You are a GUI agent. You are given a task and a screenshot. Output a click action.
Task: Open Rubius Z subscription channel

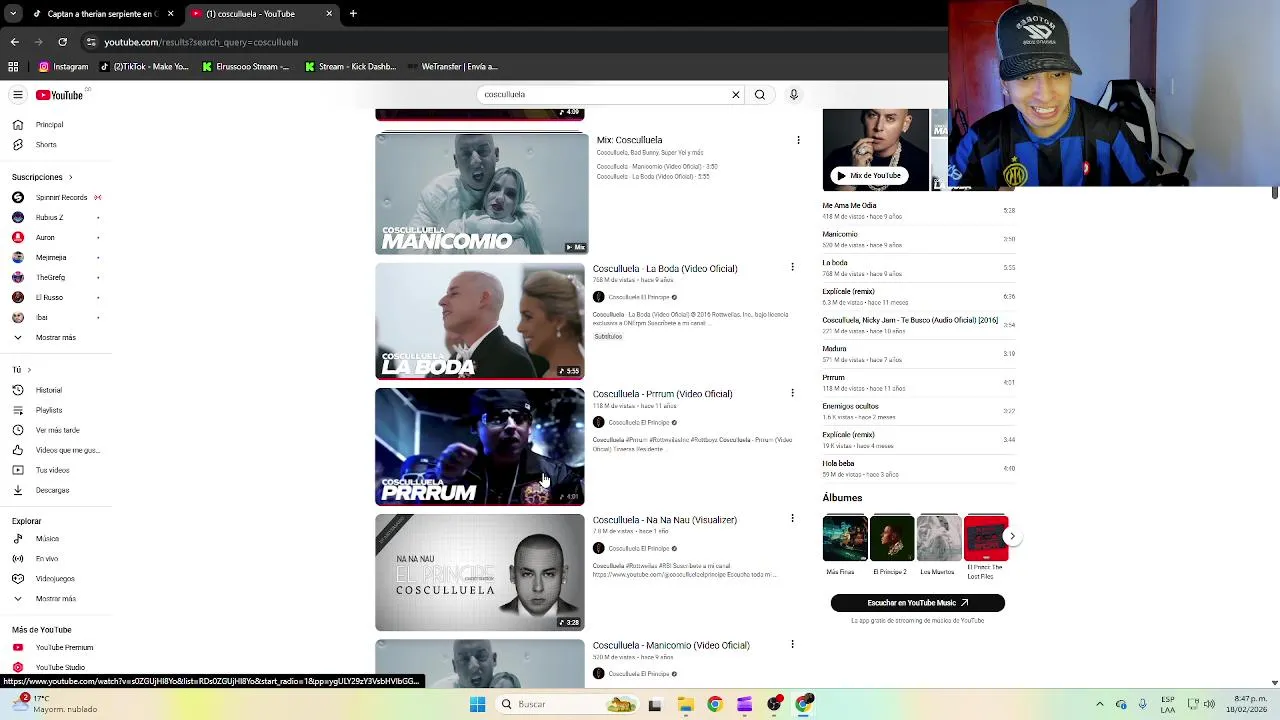[x=48, y=217]
